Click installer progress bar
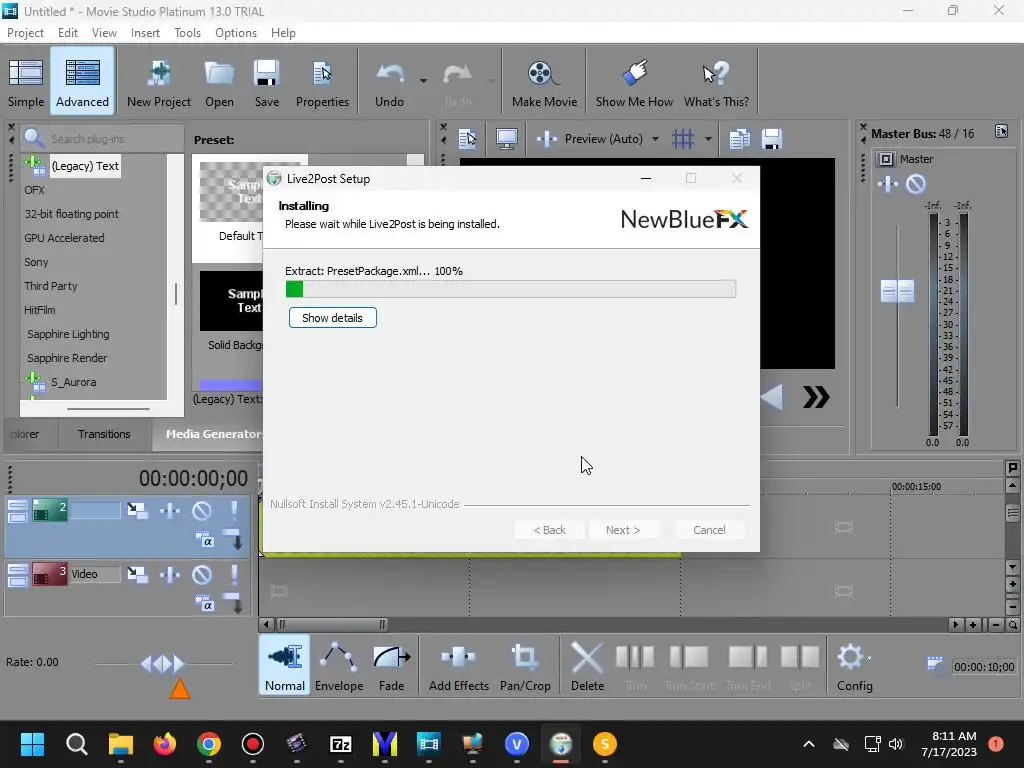 [x=511, y=289]
